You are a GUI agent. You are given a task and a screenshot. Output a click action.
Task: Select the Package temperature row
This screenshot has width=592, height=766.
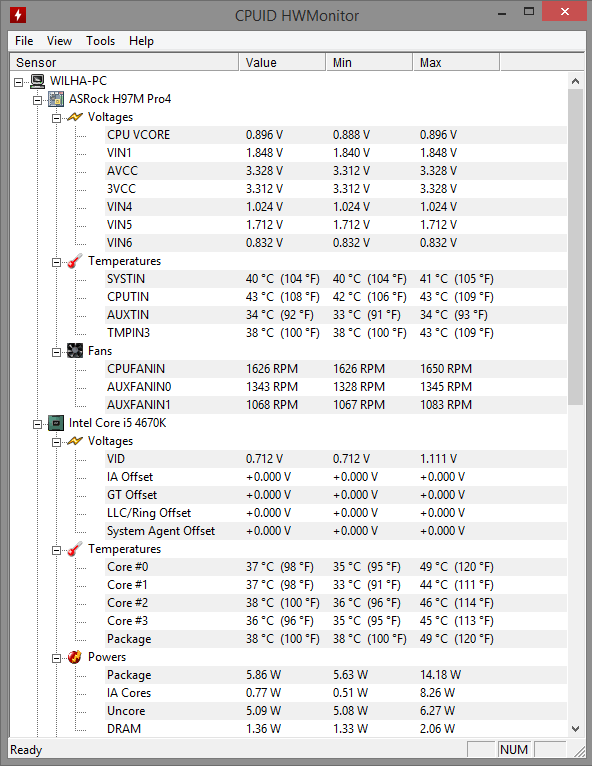click(x=336, y=639)
